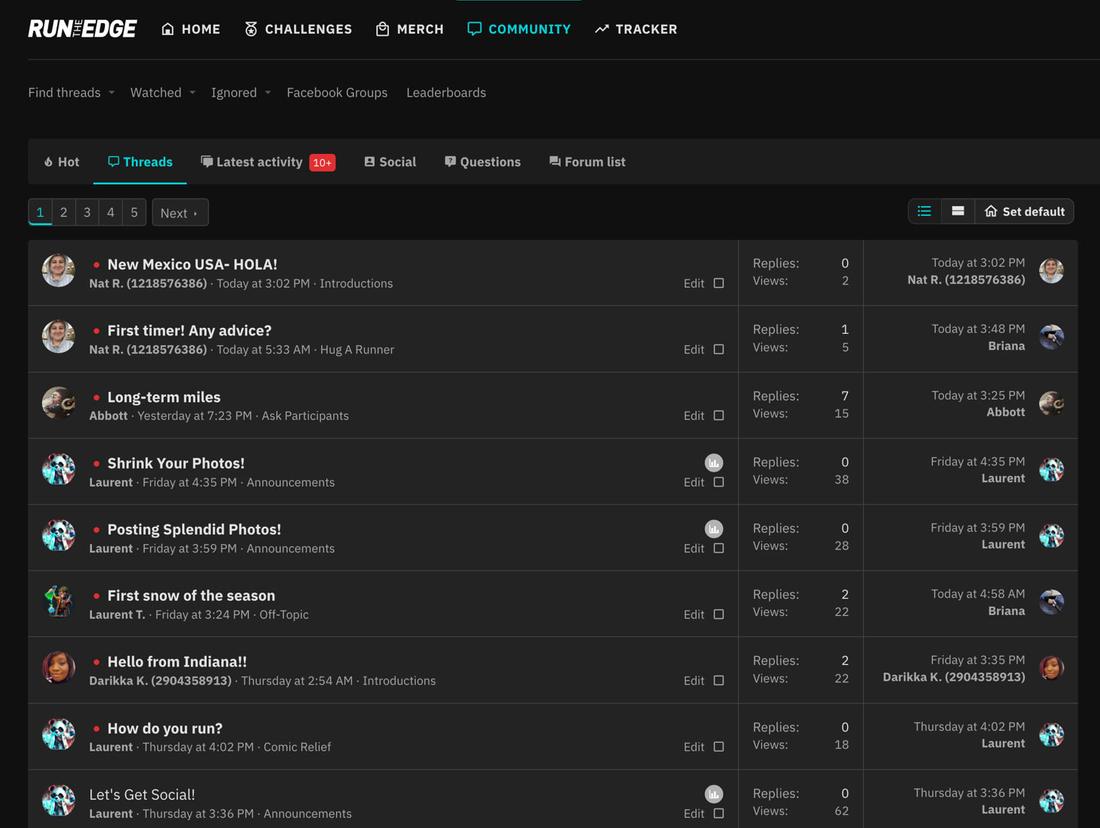Expand the Find threads dropdown
Image resolution: width=1100 pixels, height=828 pixels.
click(x=71, y=92)
